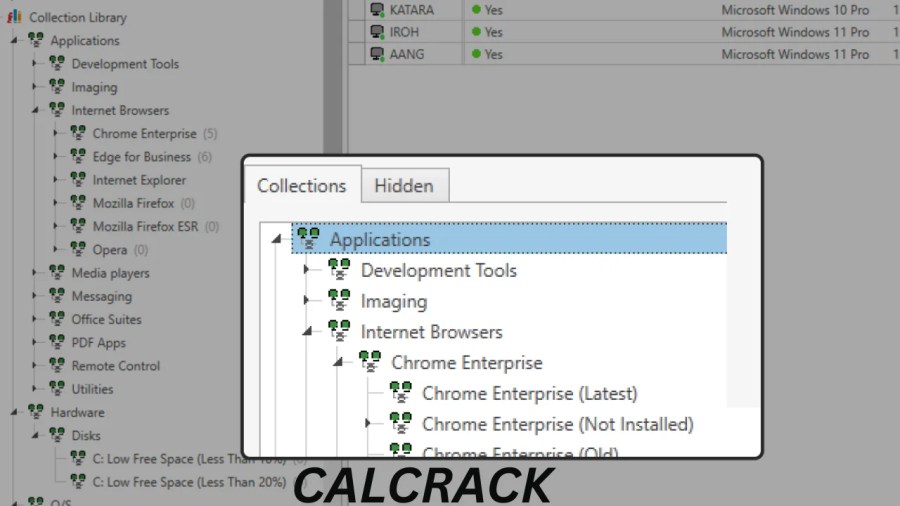The image size is (900, 506).
Task: Click the AANG computer icon
Action: [x=377, y=54]
